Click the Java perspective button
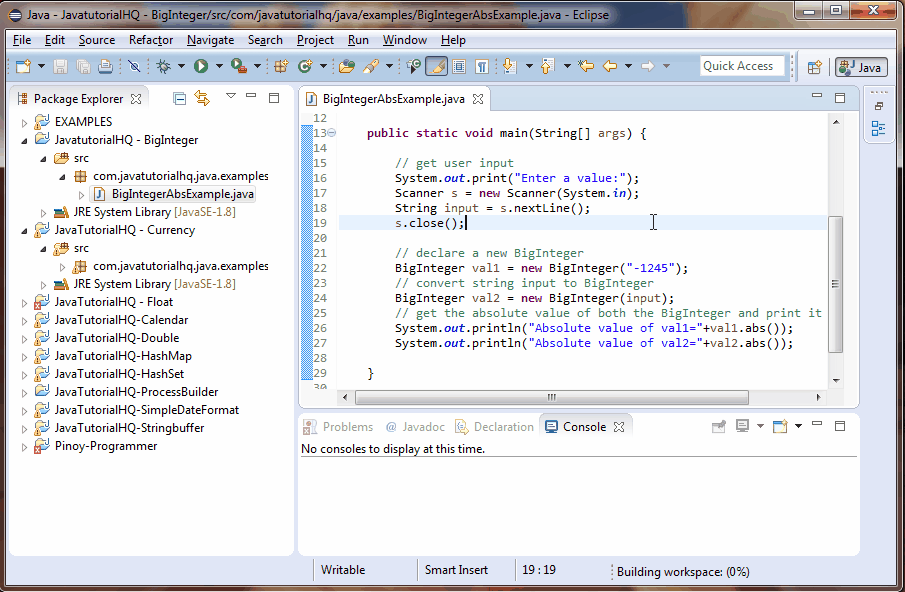The width and height of the screenshot is (905, 592). (860, 67)
